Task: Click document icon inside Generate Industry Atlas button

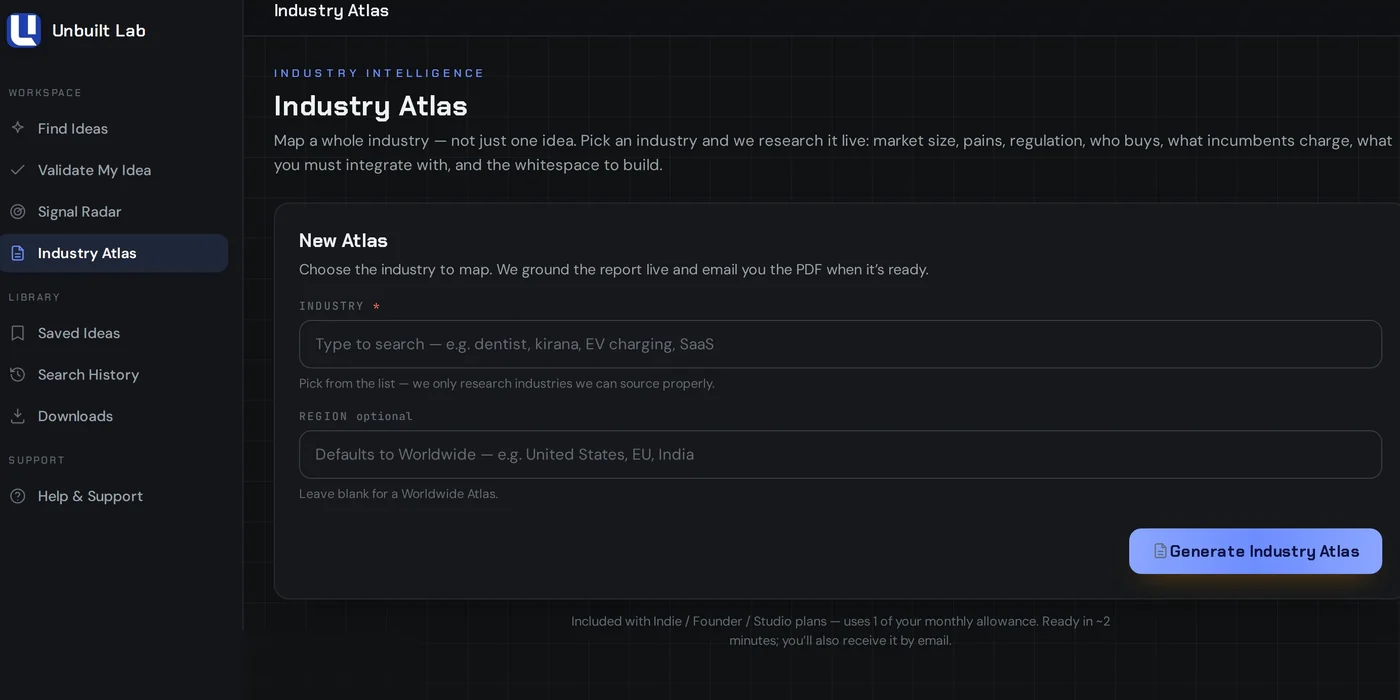Action: click(1160, 551)
